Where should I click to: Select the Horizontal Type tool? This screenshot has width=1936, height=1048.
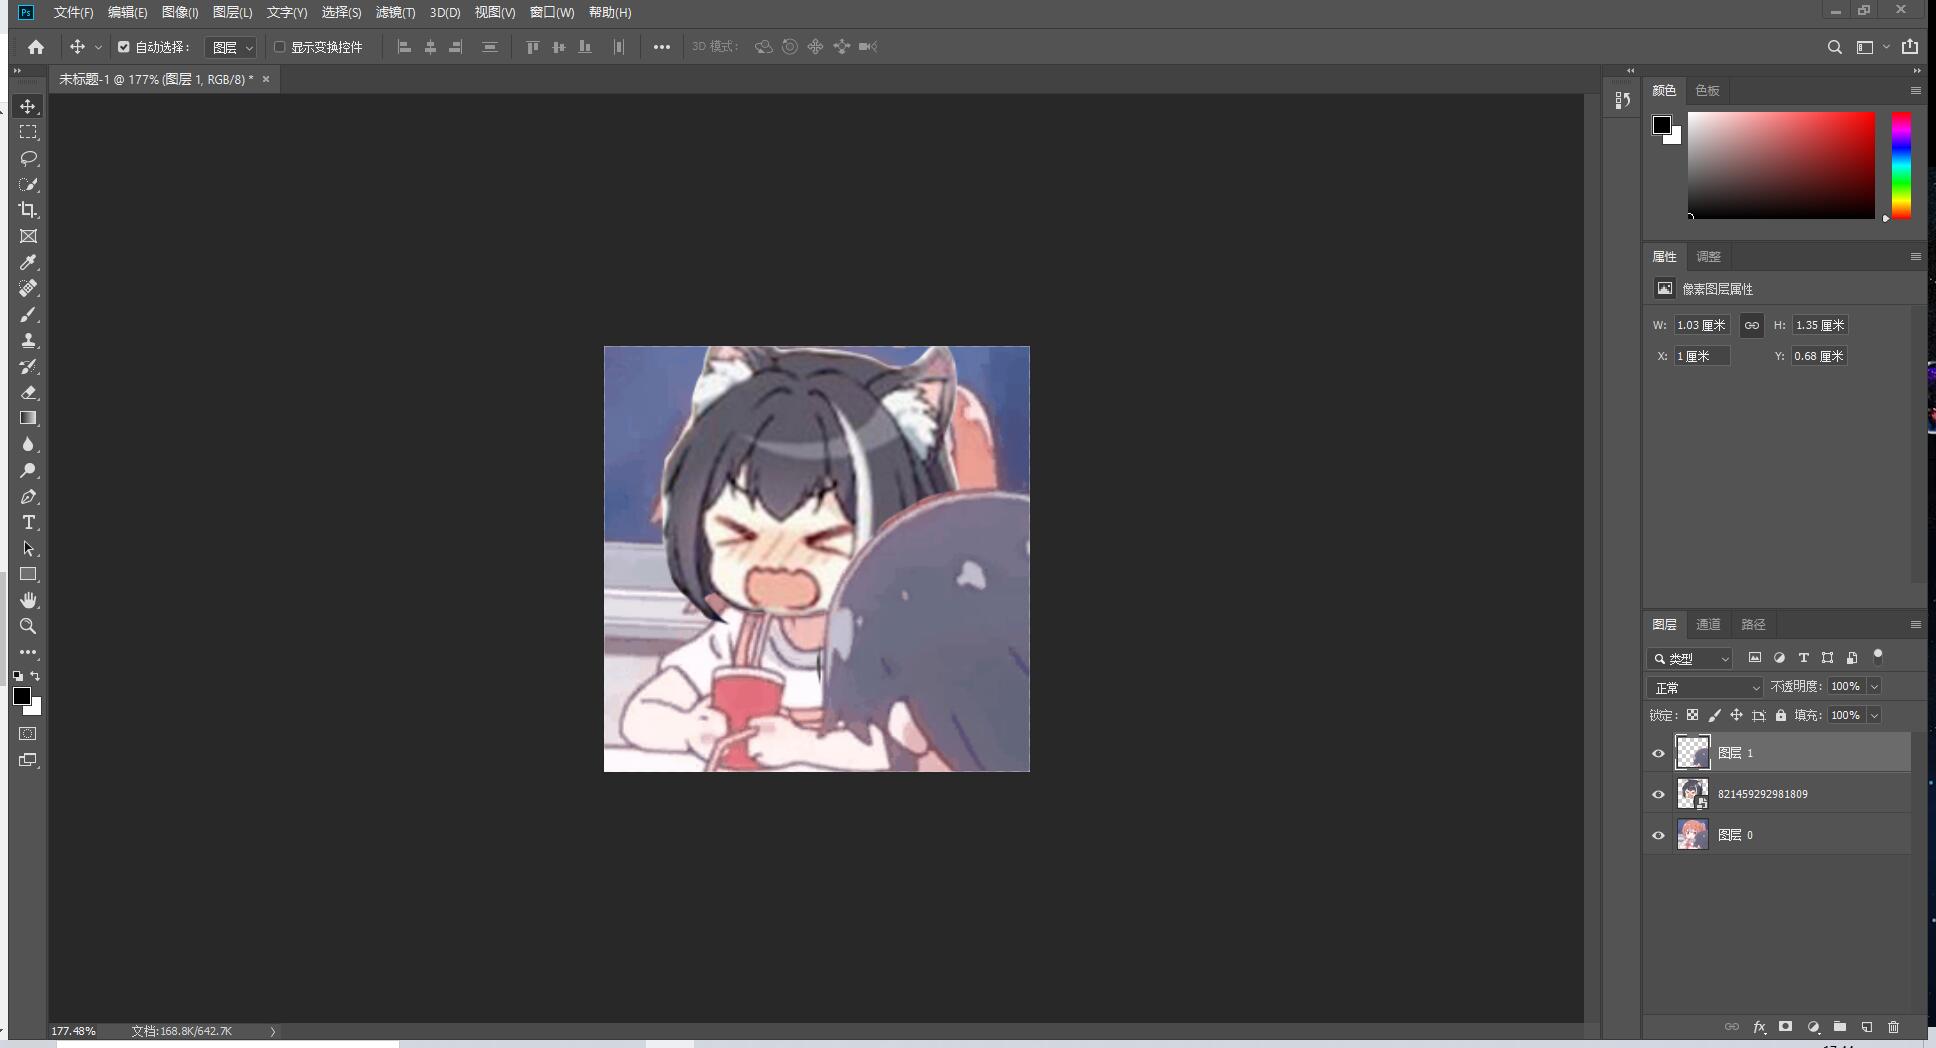pyautogui.click(x=28, y=522)
